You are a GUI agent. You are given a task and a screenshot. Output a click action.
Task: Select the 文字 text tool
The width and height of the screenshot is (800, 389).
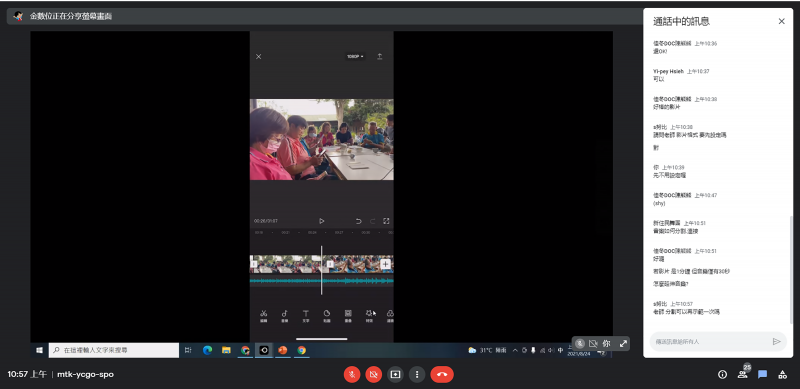(x=306, y=316)
